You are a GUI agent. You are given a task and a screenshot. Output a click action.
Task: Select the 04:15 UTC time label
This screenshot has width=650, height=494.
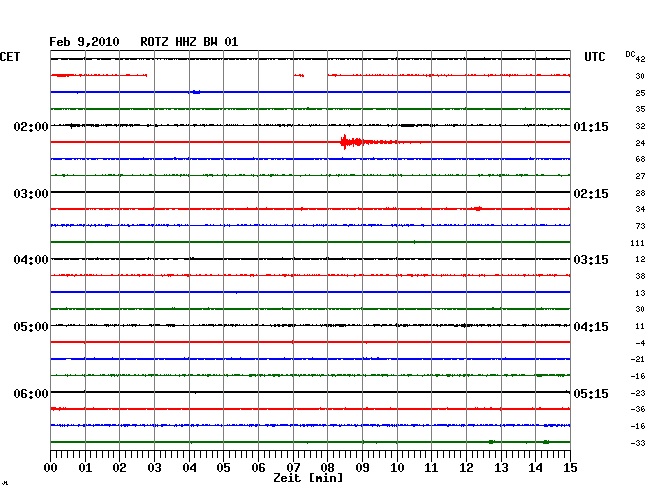pos(591,327)
